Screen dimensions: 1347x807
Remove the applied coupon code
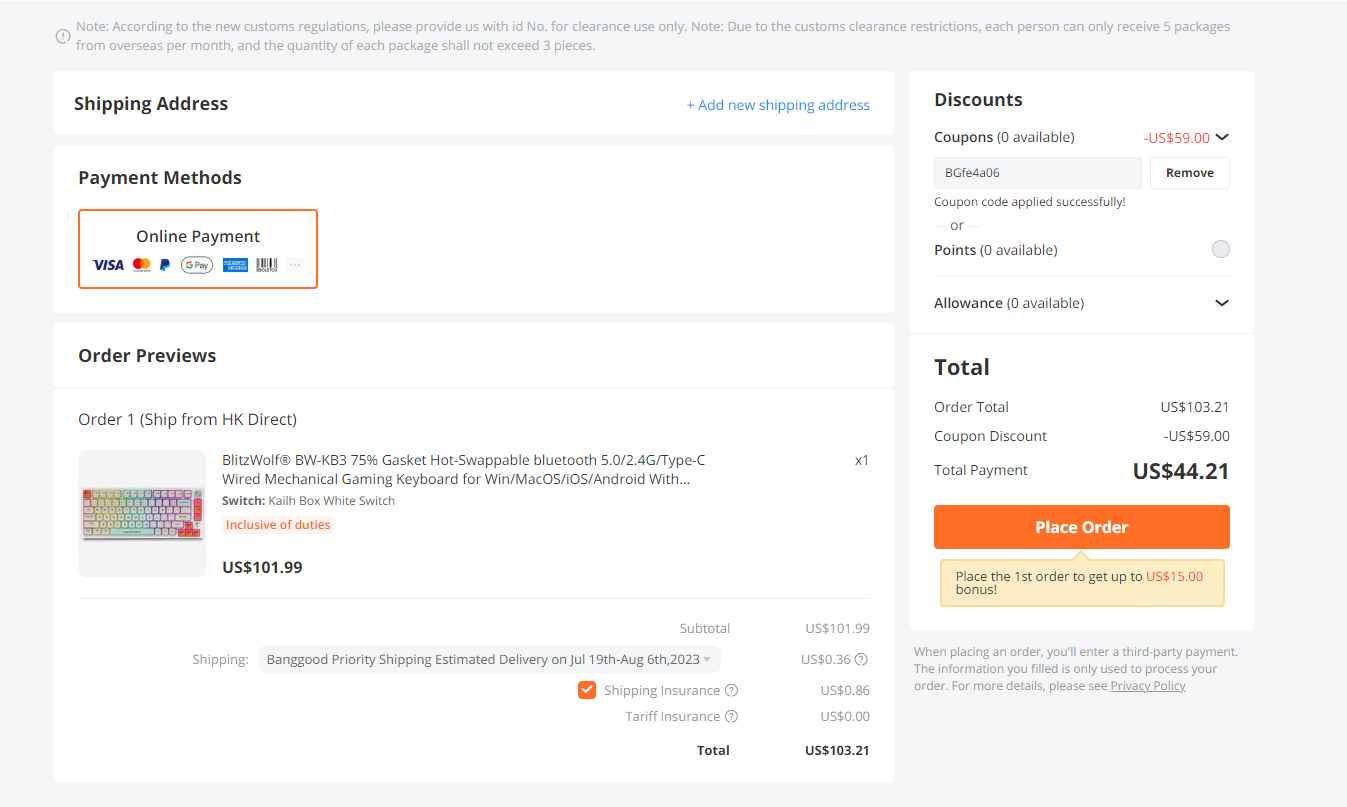(1189, 173)
